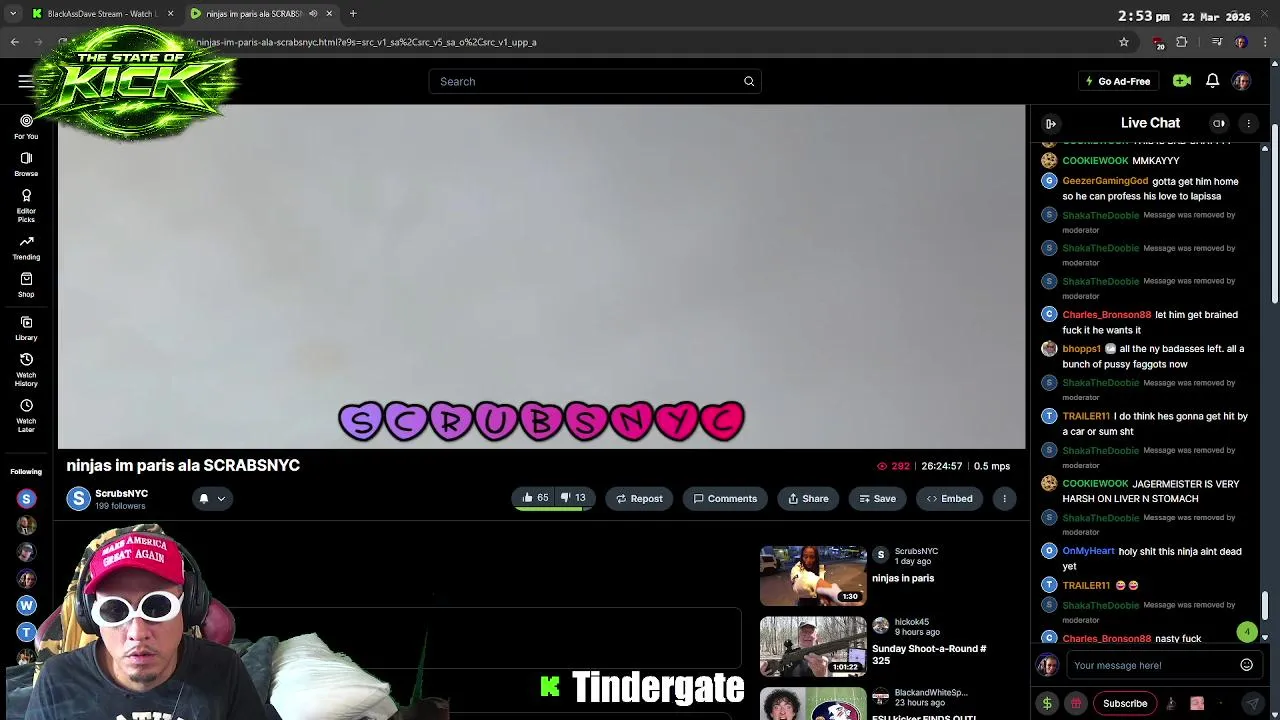Open the Browse section in sidebar
This screenshot has width=1280, height=720.
[26, 164]
